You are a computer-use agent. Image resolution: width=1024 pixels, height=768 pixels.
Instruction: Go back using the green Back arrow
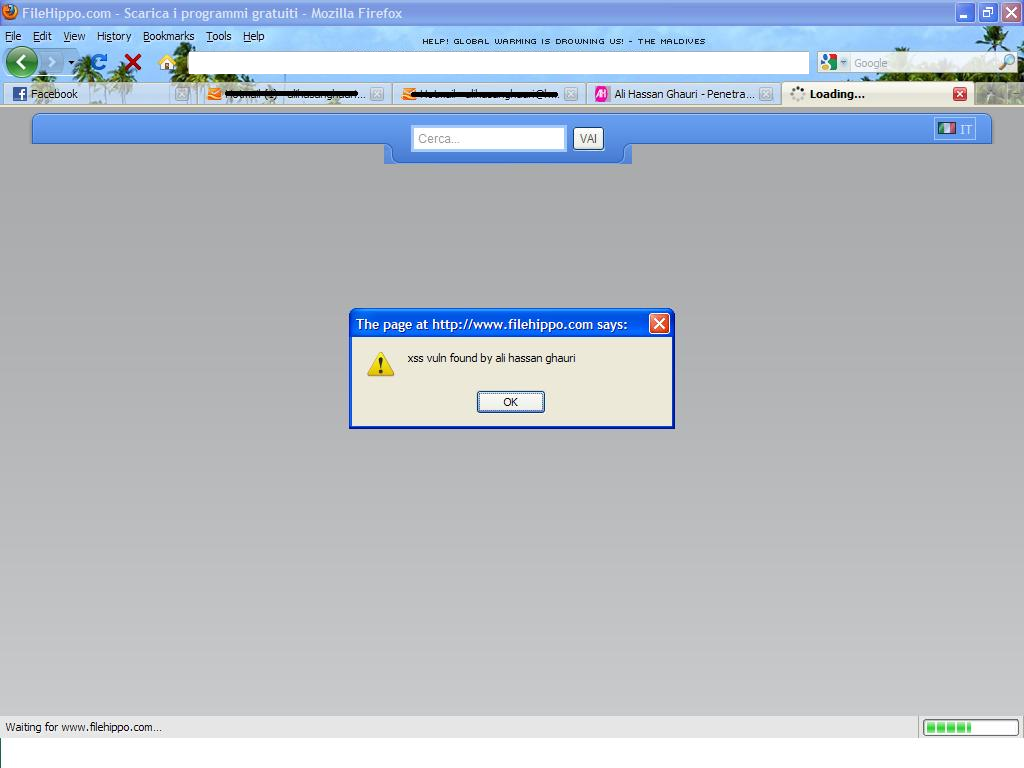pos(22,63)
